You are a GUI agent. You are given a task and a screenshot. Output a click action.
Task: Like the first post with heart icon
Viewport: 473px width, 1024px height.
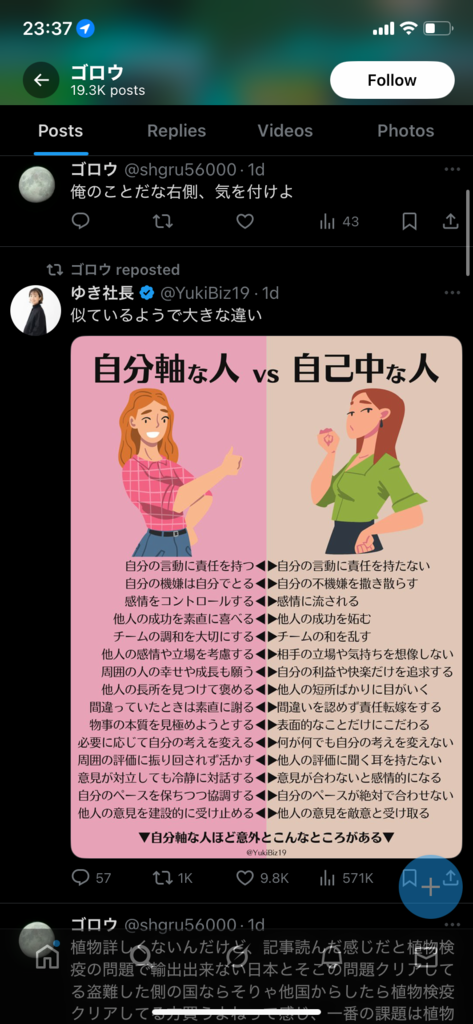coord(245,222)
